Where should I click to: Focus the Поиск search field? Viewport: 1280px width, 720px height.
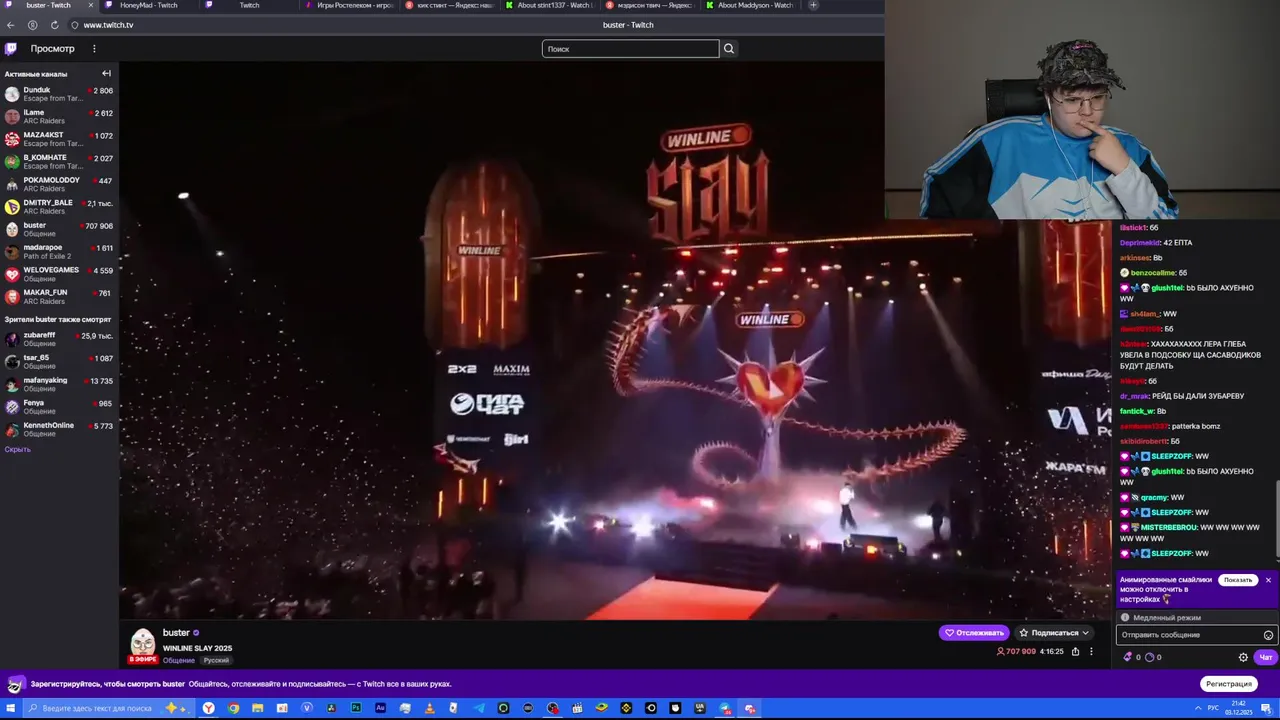(x=630, y=48)
